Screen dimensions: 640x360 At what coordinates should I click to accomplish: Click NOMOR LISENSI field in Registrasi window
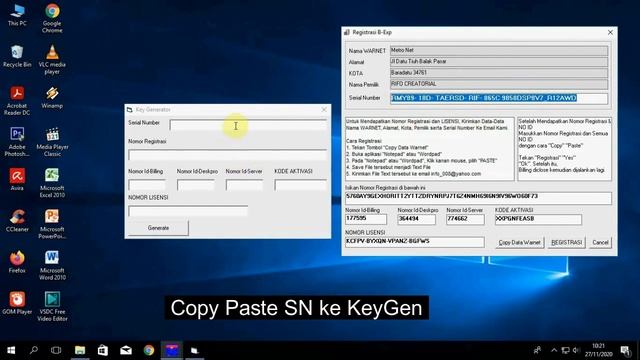click(x=415, y=242)
